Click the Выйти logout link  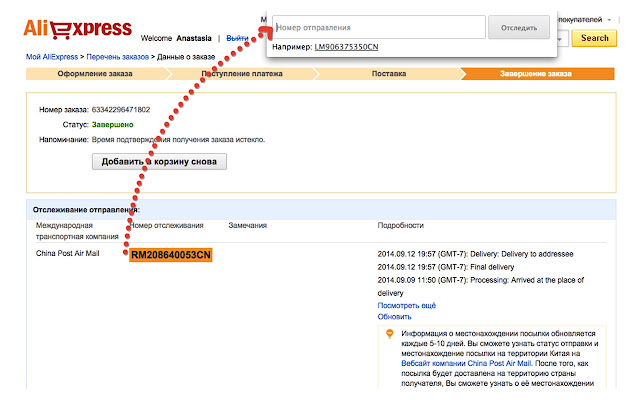coord(237,38)
